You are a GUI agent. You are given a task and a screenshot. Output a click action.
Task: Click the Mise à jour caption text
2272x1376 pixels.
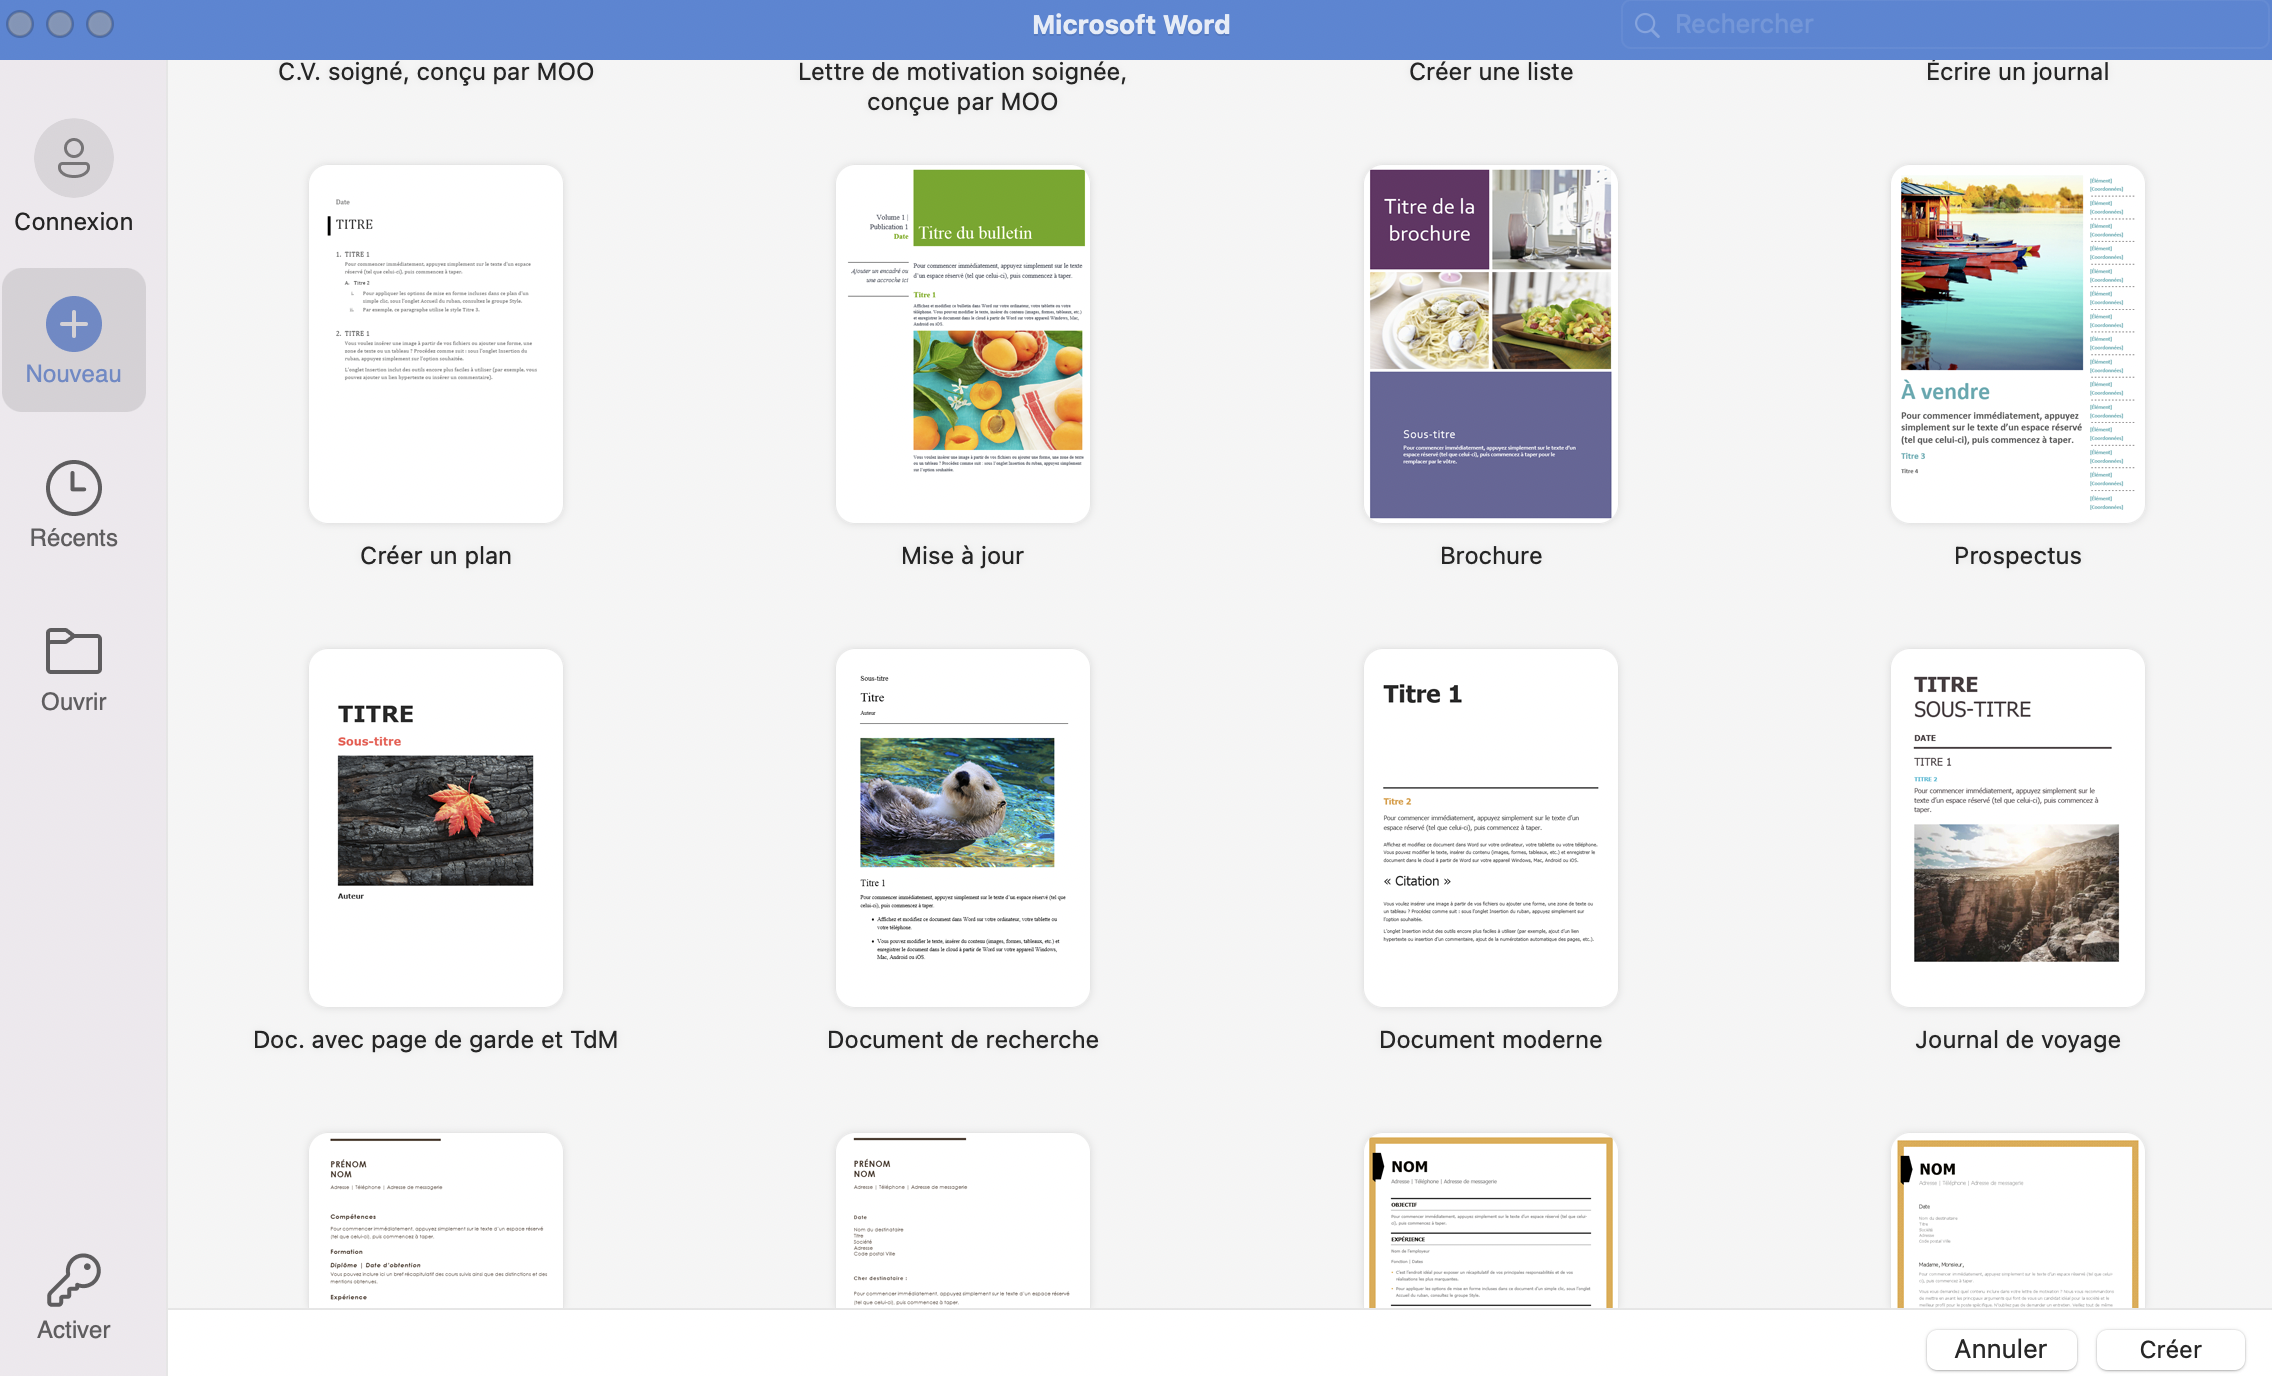coord(963,556)
